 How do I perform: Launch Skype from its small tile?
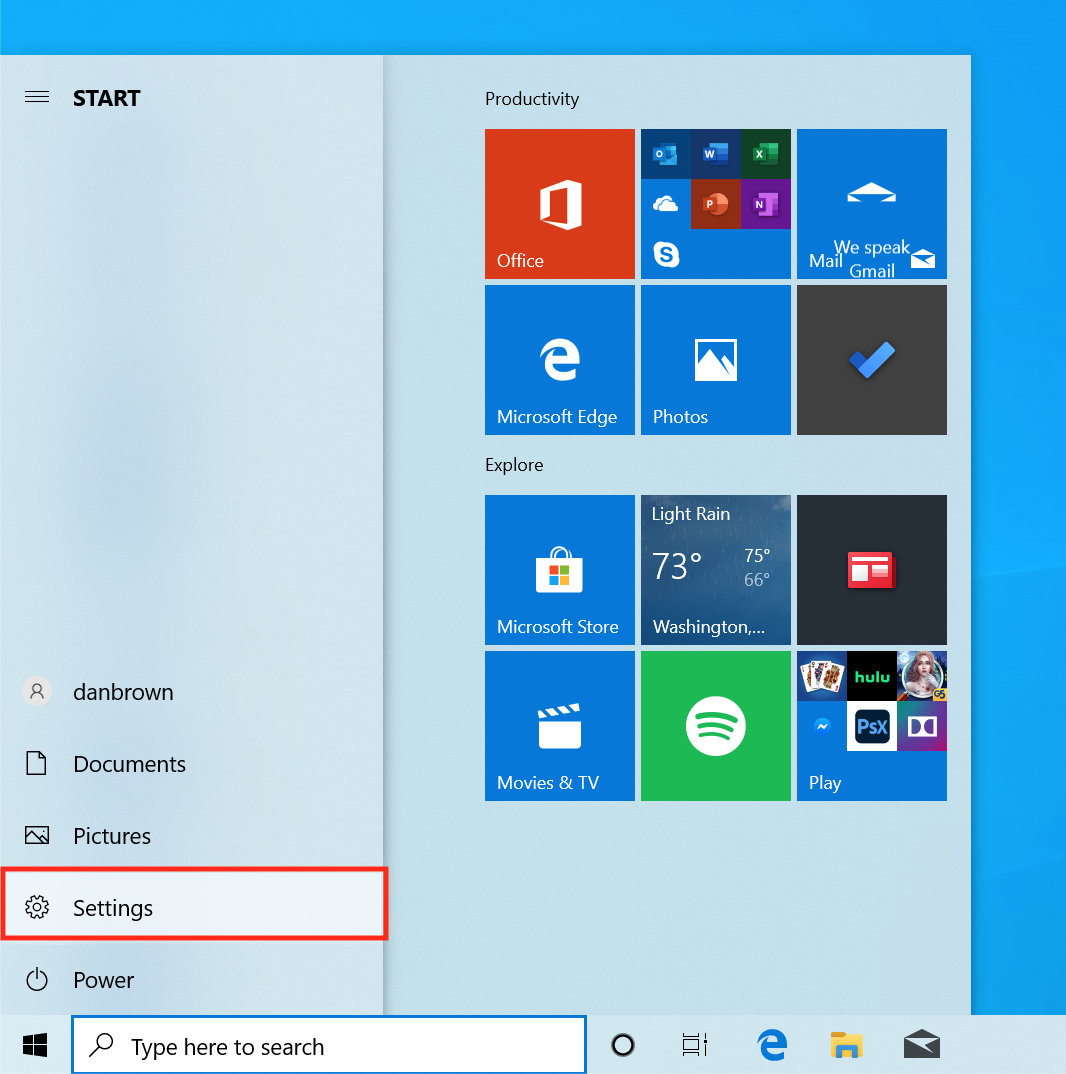tap(664, 254)
